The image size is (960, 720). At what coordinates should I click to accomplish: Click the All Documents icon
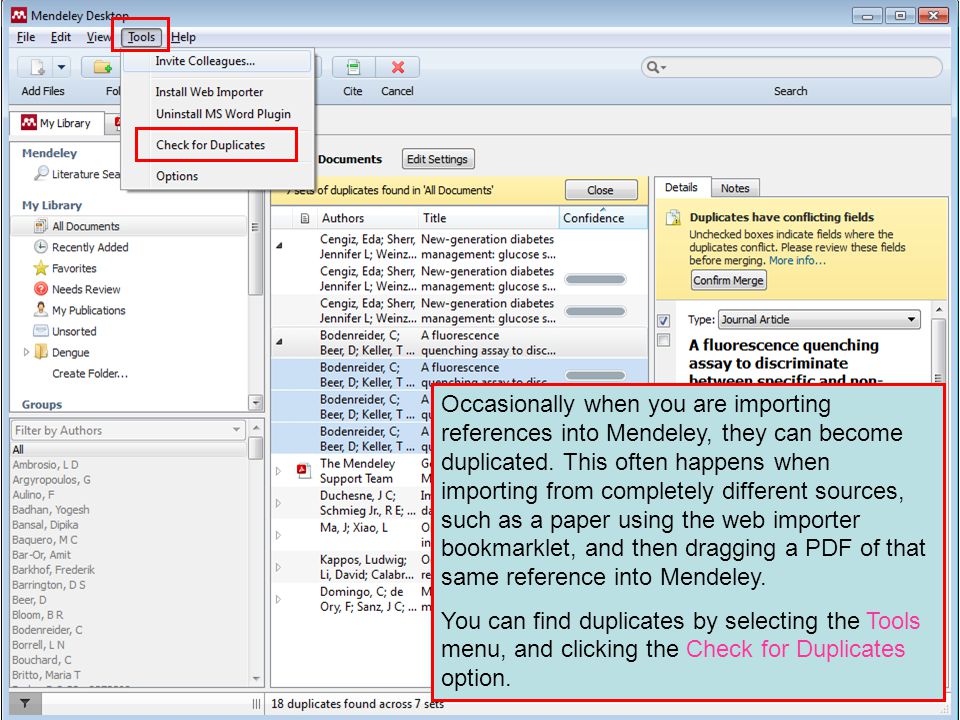tap(40, 226)
